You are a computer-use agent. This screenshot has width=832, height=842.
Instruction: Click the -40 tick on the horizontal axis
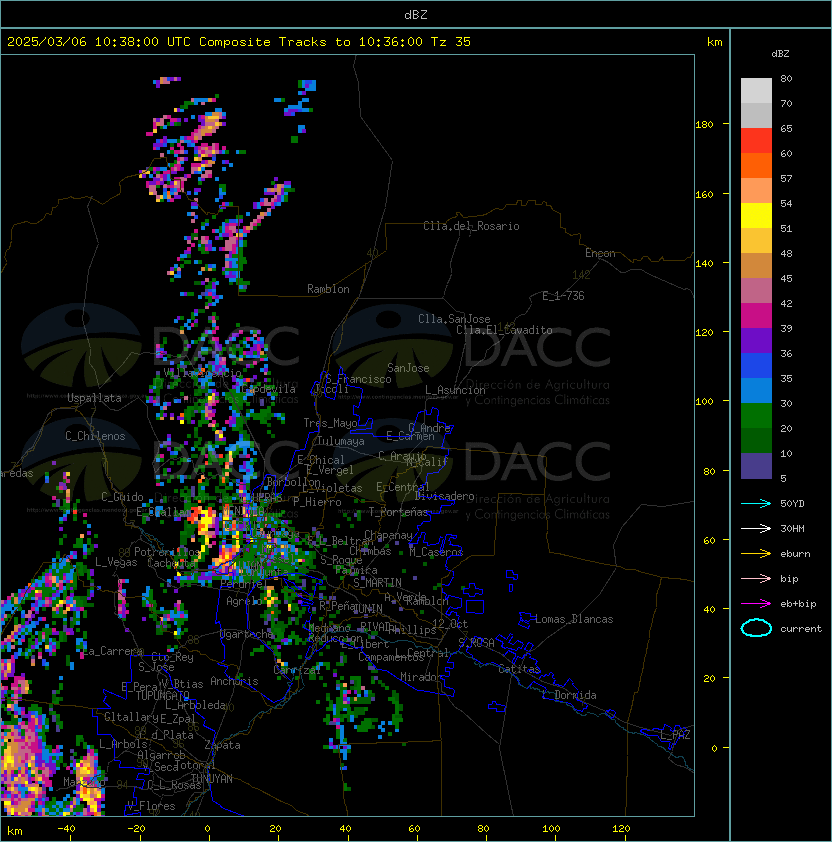(x=66, y=829)
